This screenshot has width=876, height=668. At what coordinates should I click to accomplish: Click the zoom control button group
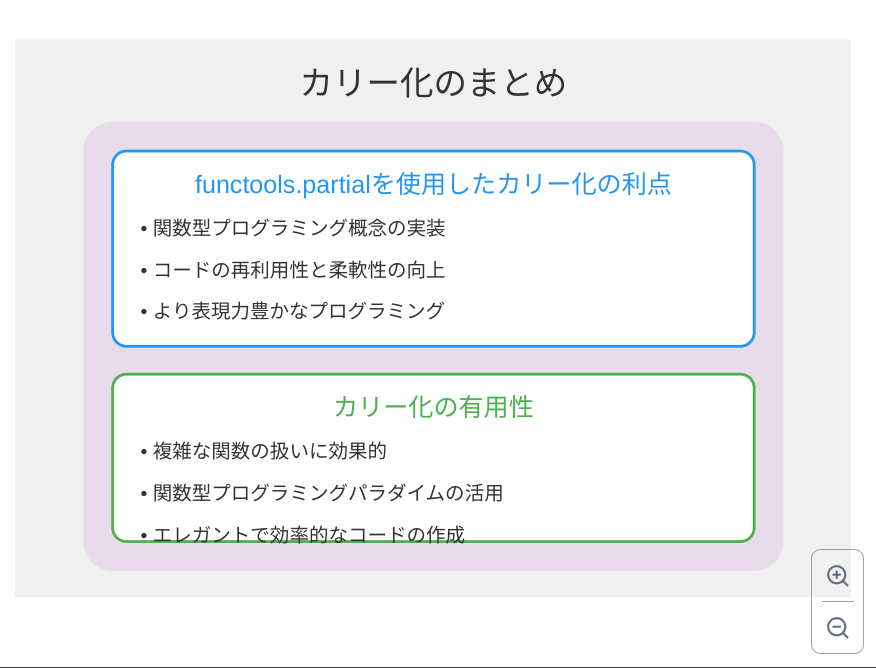[x=838, y=601]
